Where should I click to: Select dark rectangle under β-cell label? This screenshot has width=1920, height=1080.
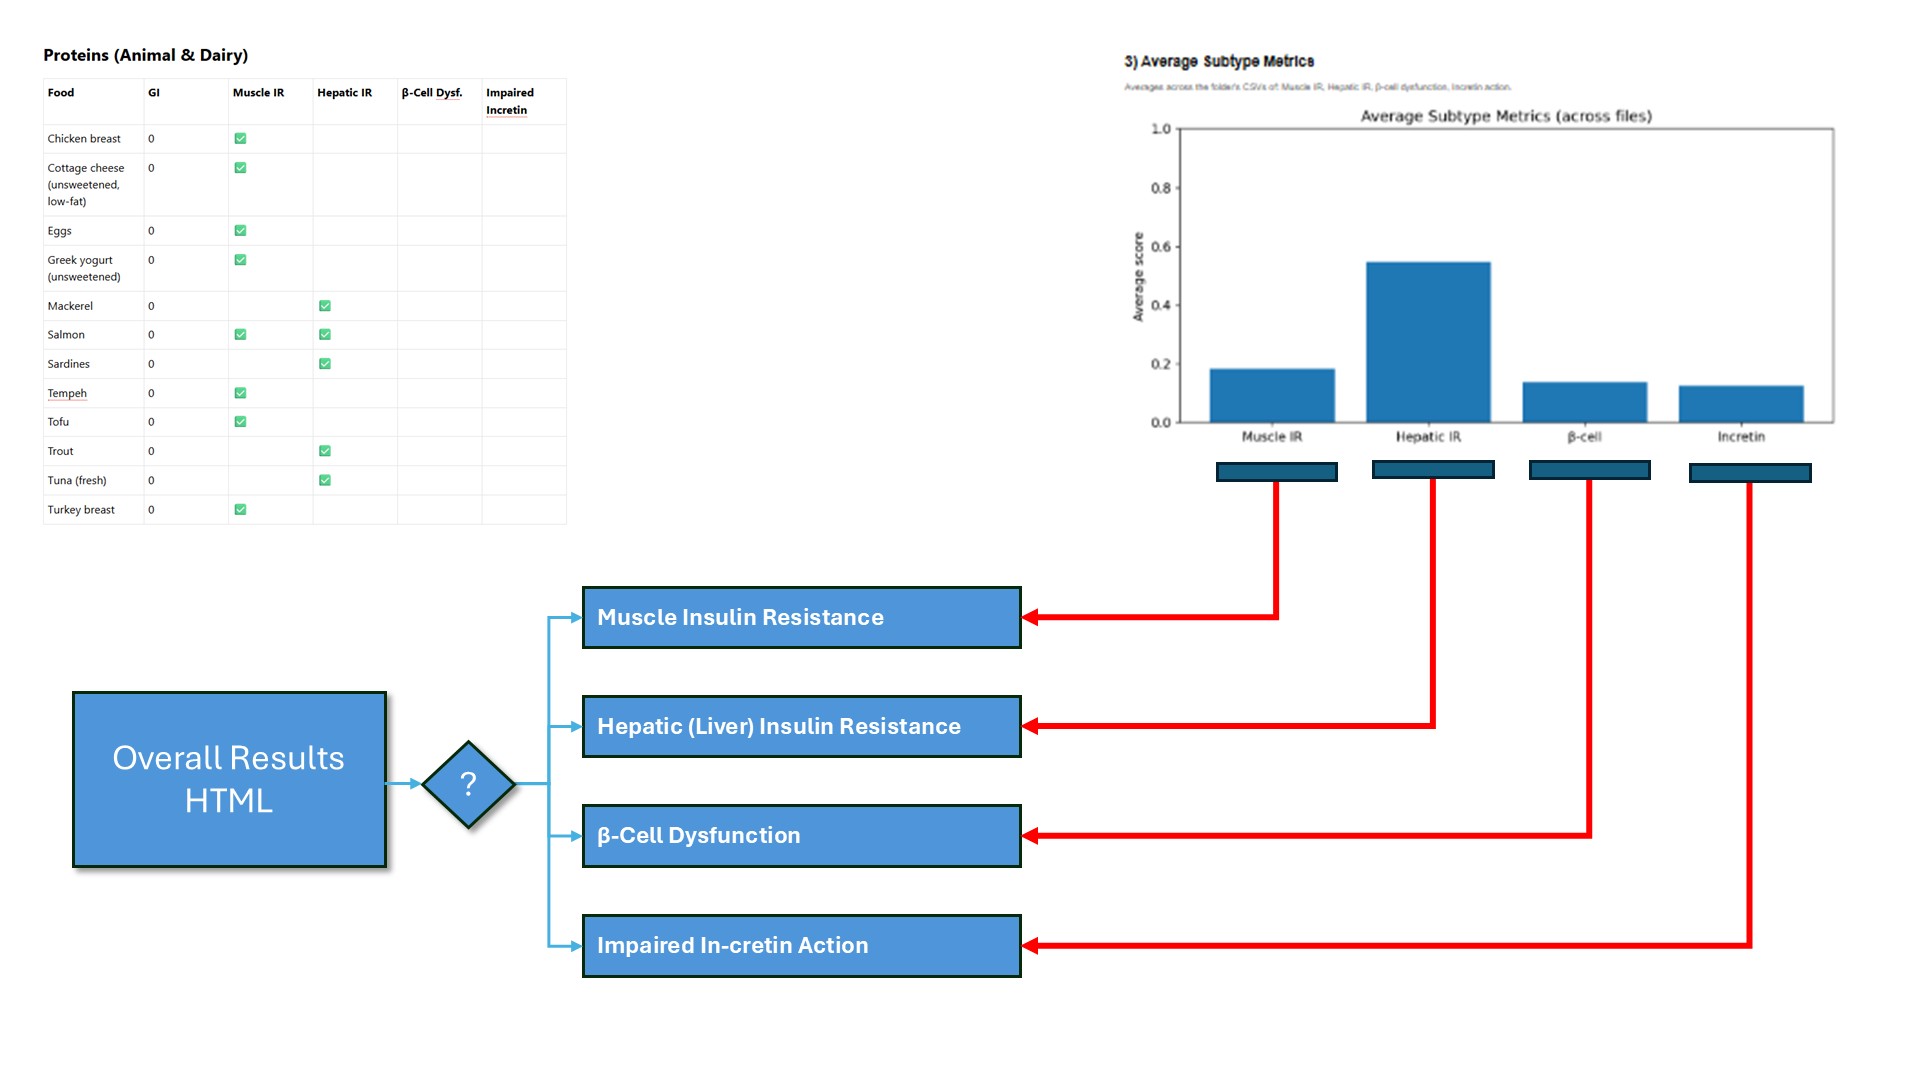(1589, 470)
